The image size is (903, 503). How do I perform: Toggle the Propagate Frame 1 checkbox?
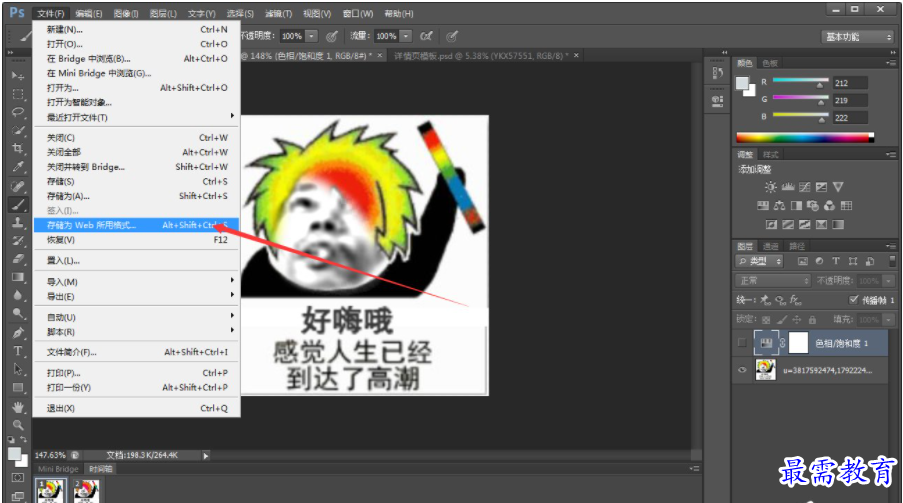coord(854,300)
